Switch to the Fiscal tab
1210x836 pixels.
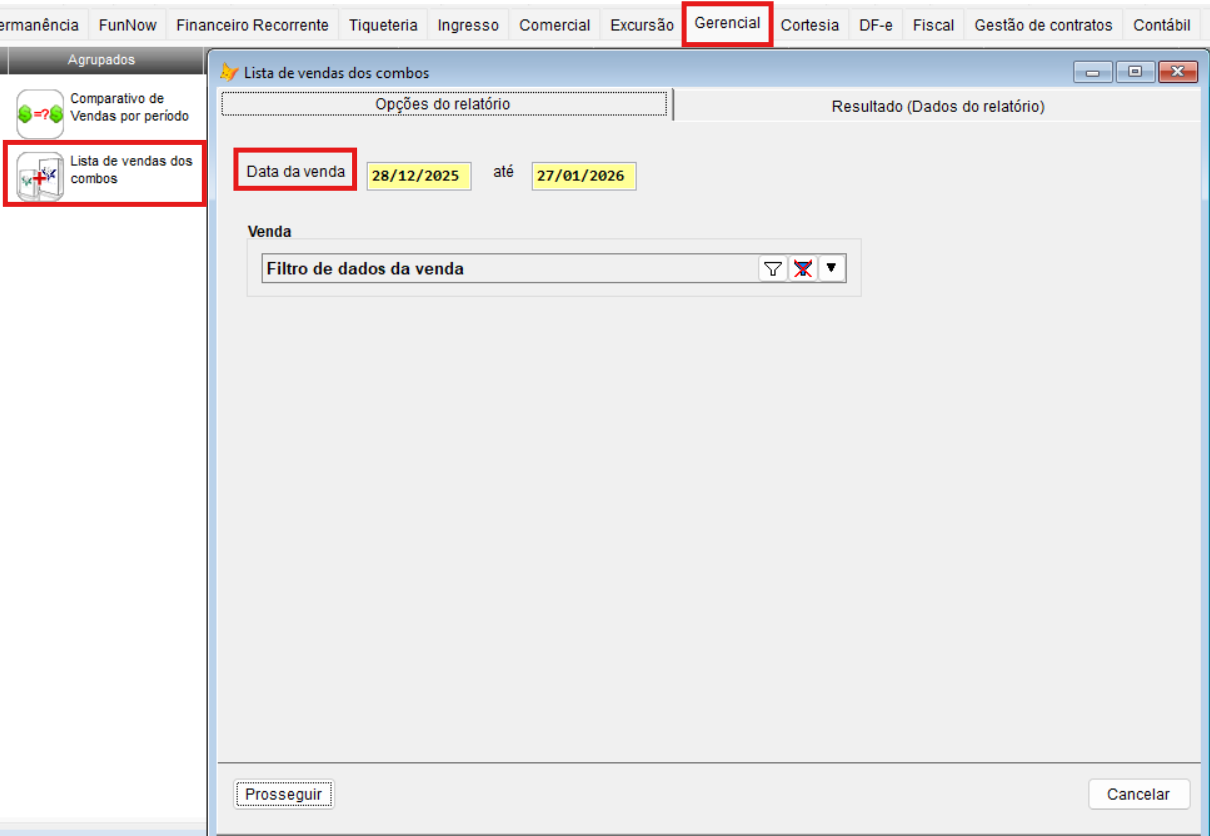pyautogui.click(x=933, y=25)
